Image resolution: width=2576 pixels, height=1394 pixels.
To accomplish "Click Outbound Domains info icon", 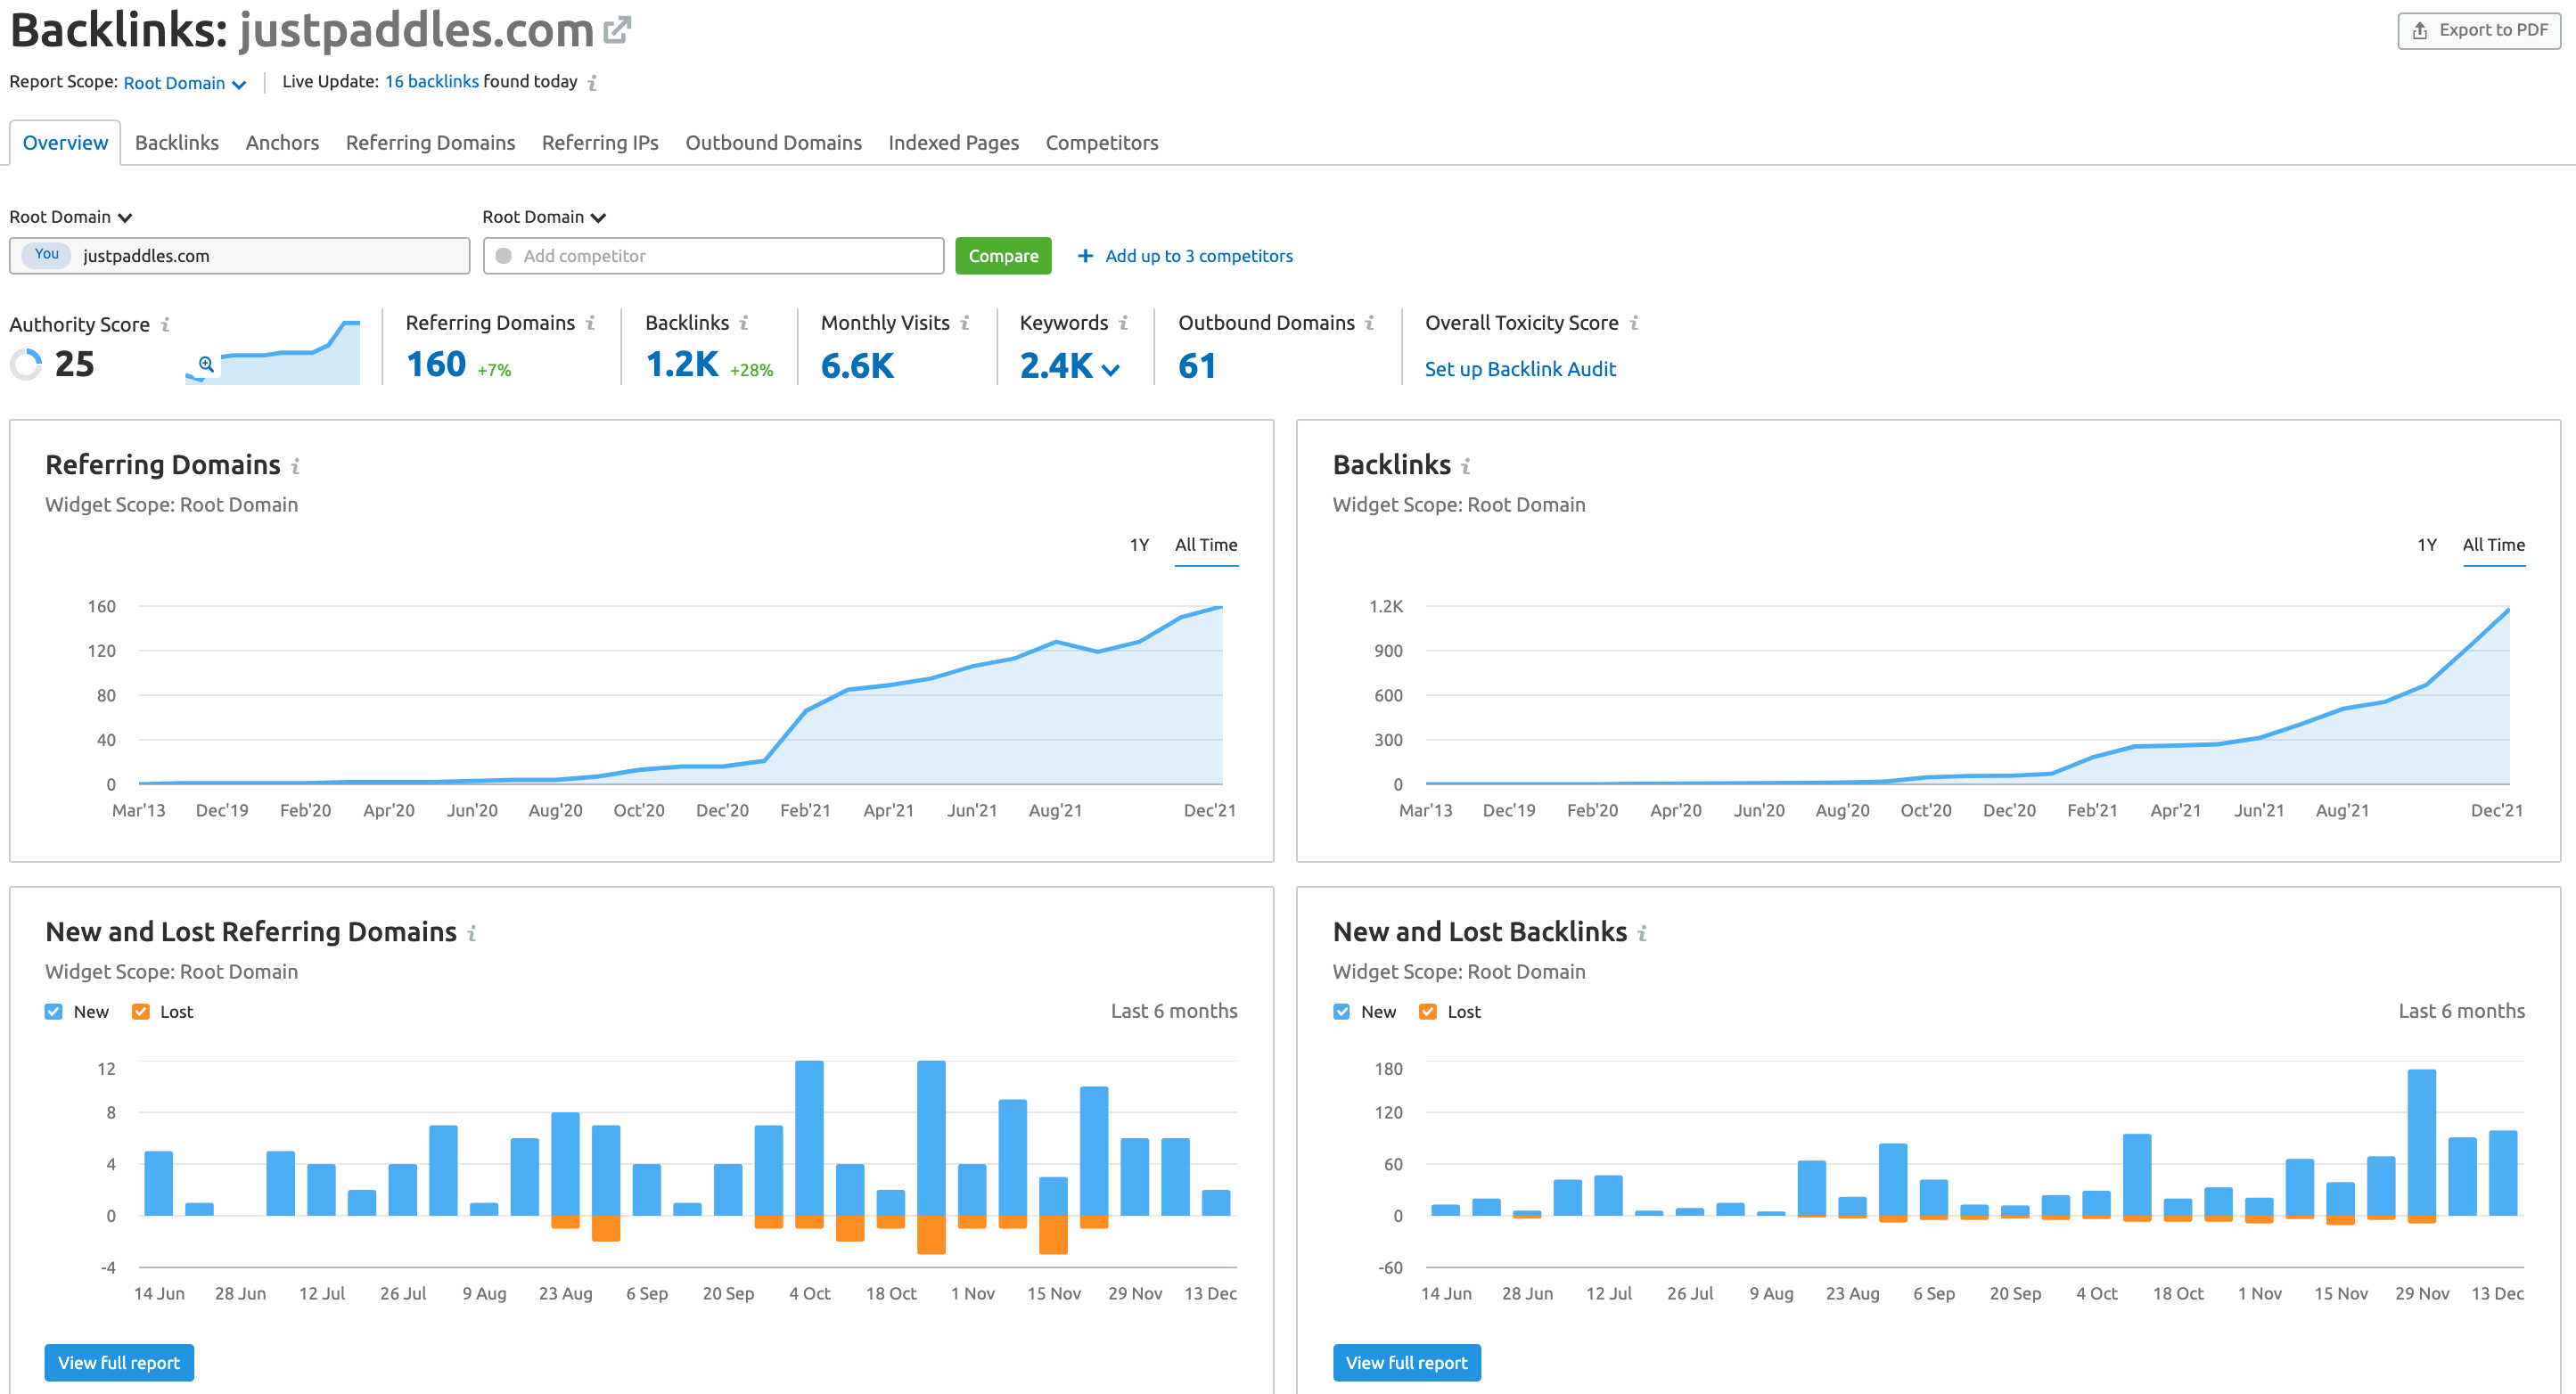I will (1369, 323).
